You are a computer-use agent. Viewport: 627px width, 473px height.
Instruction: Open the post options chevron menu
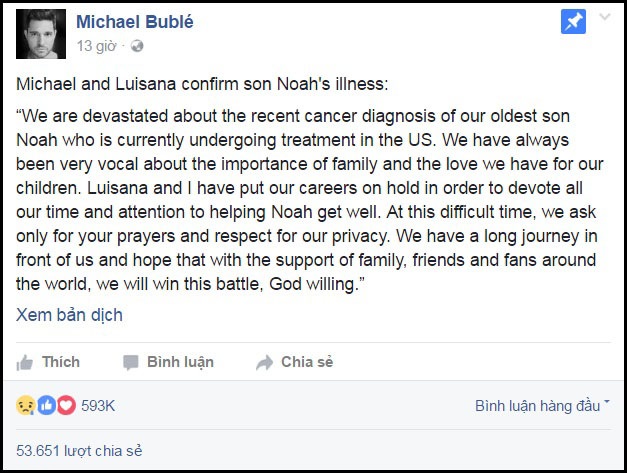[604, 19]
